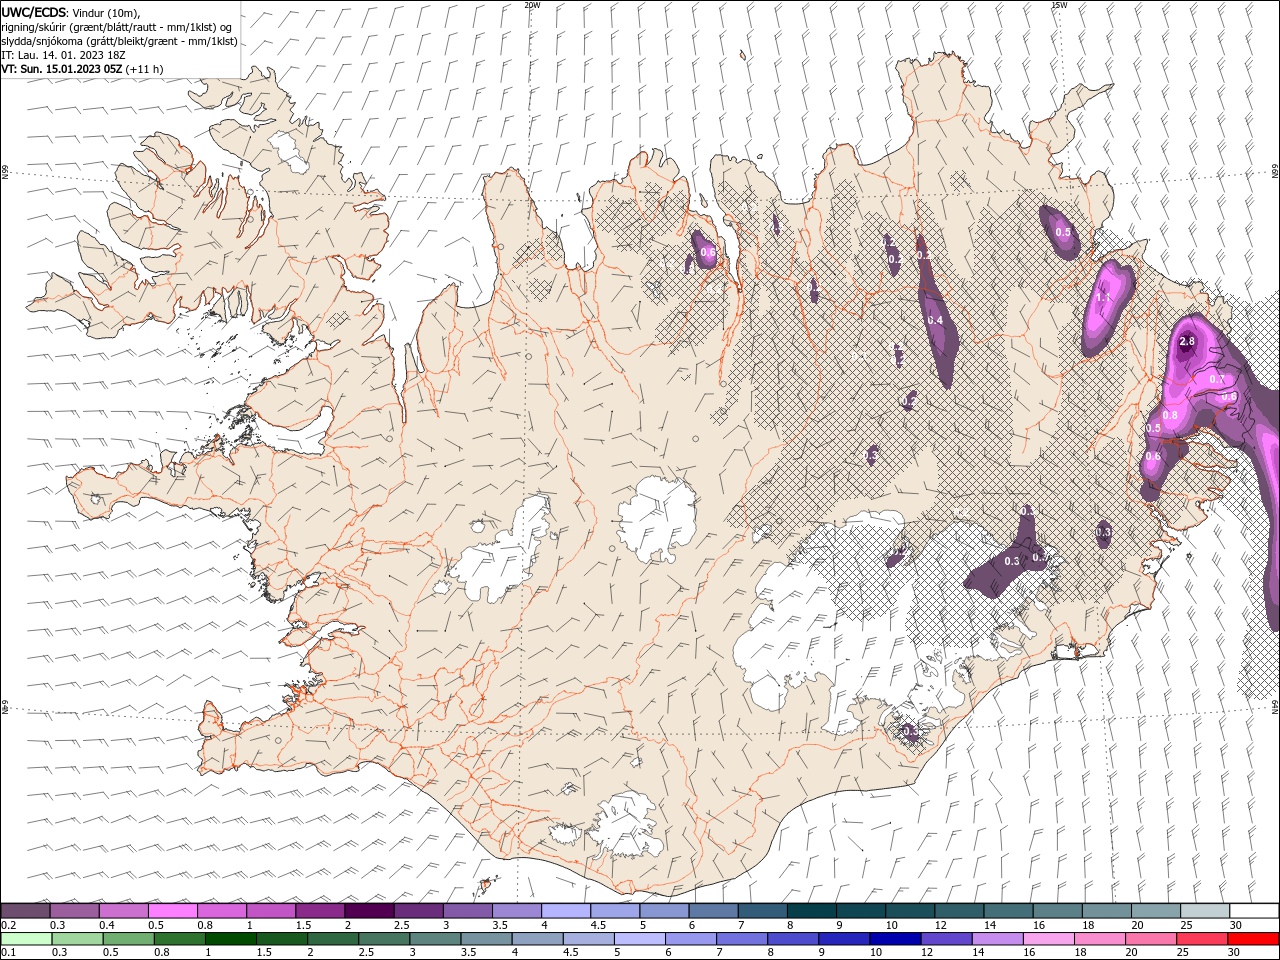Click the 2.8 precipitation value on the map
Image resolution: width=1280 pixels, height=960 pixels.
1187,342
